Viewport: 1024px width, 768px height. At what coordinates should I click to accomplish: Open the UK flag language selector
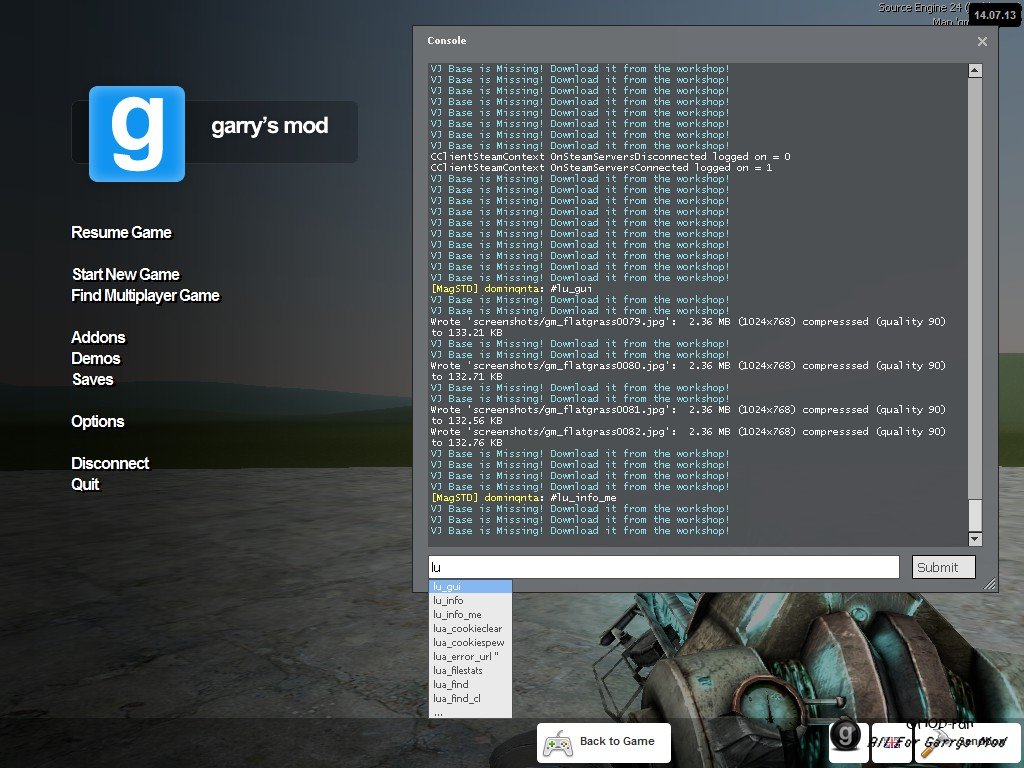click(890, 742)
